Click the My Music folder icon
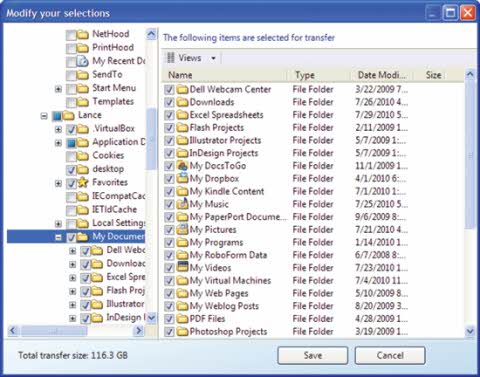 pos(182,204)
